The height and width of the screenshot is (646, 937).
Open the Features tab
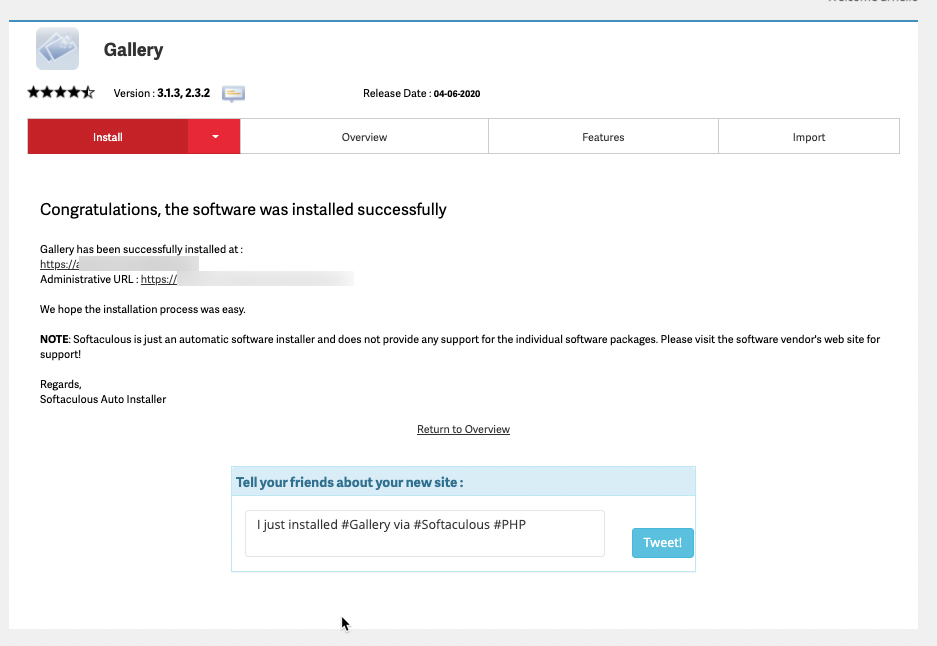pos(603,137)
